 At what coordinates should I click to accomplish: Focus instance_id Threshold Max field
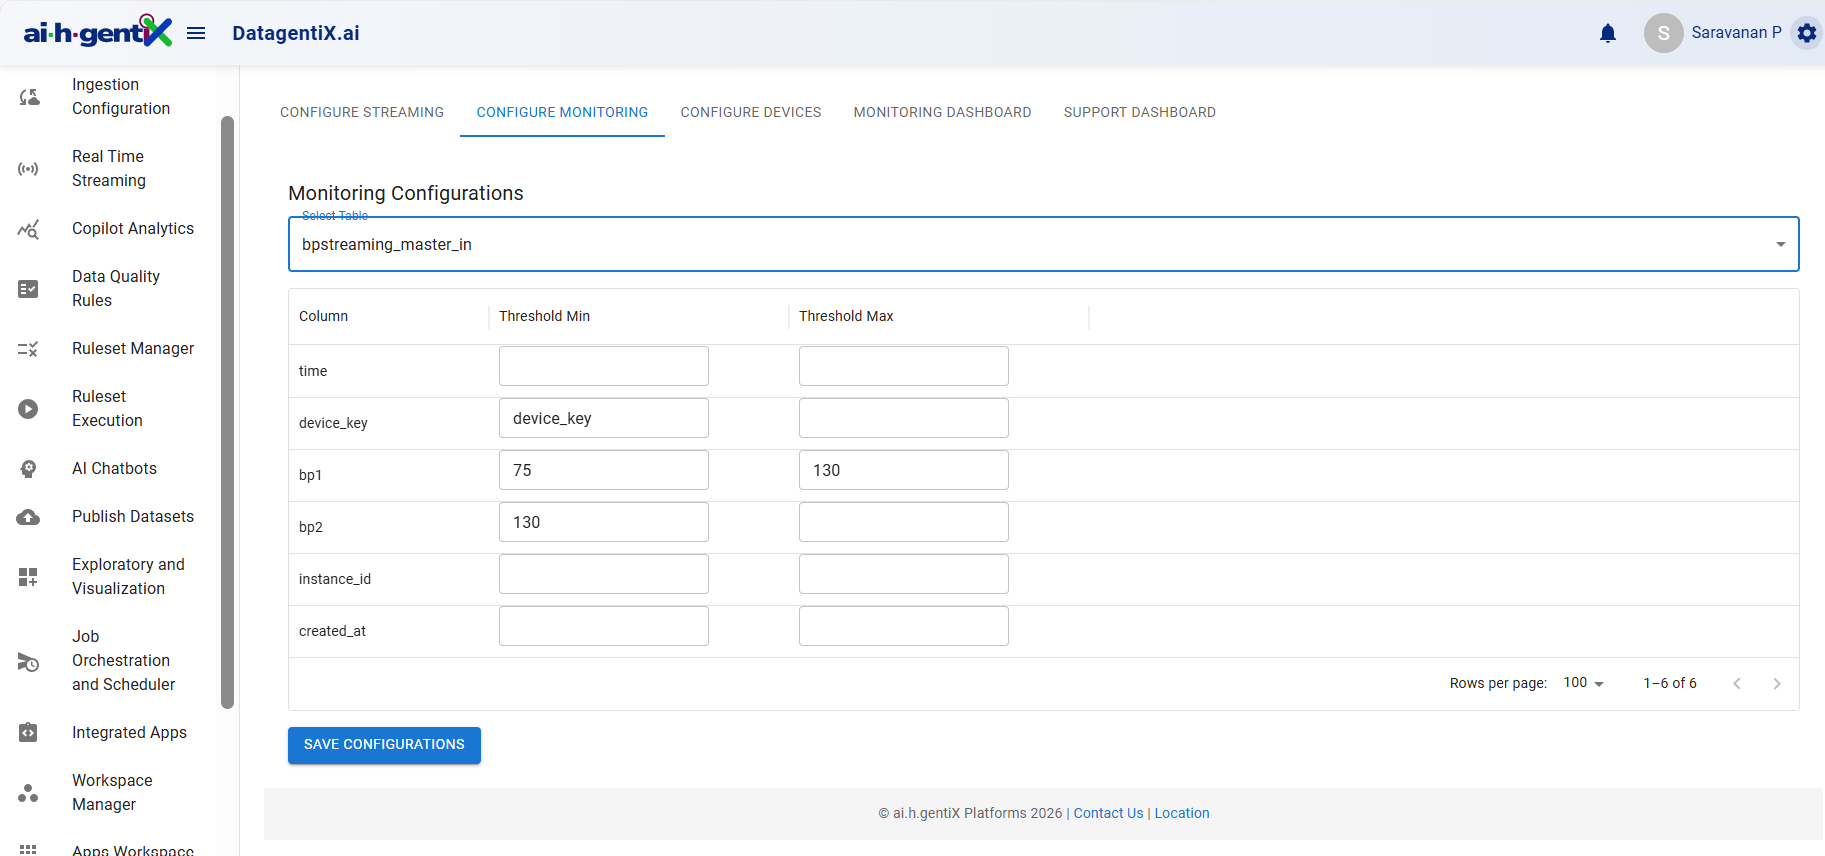(904, 574)
